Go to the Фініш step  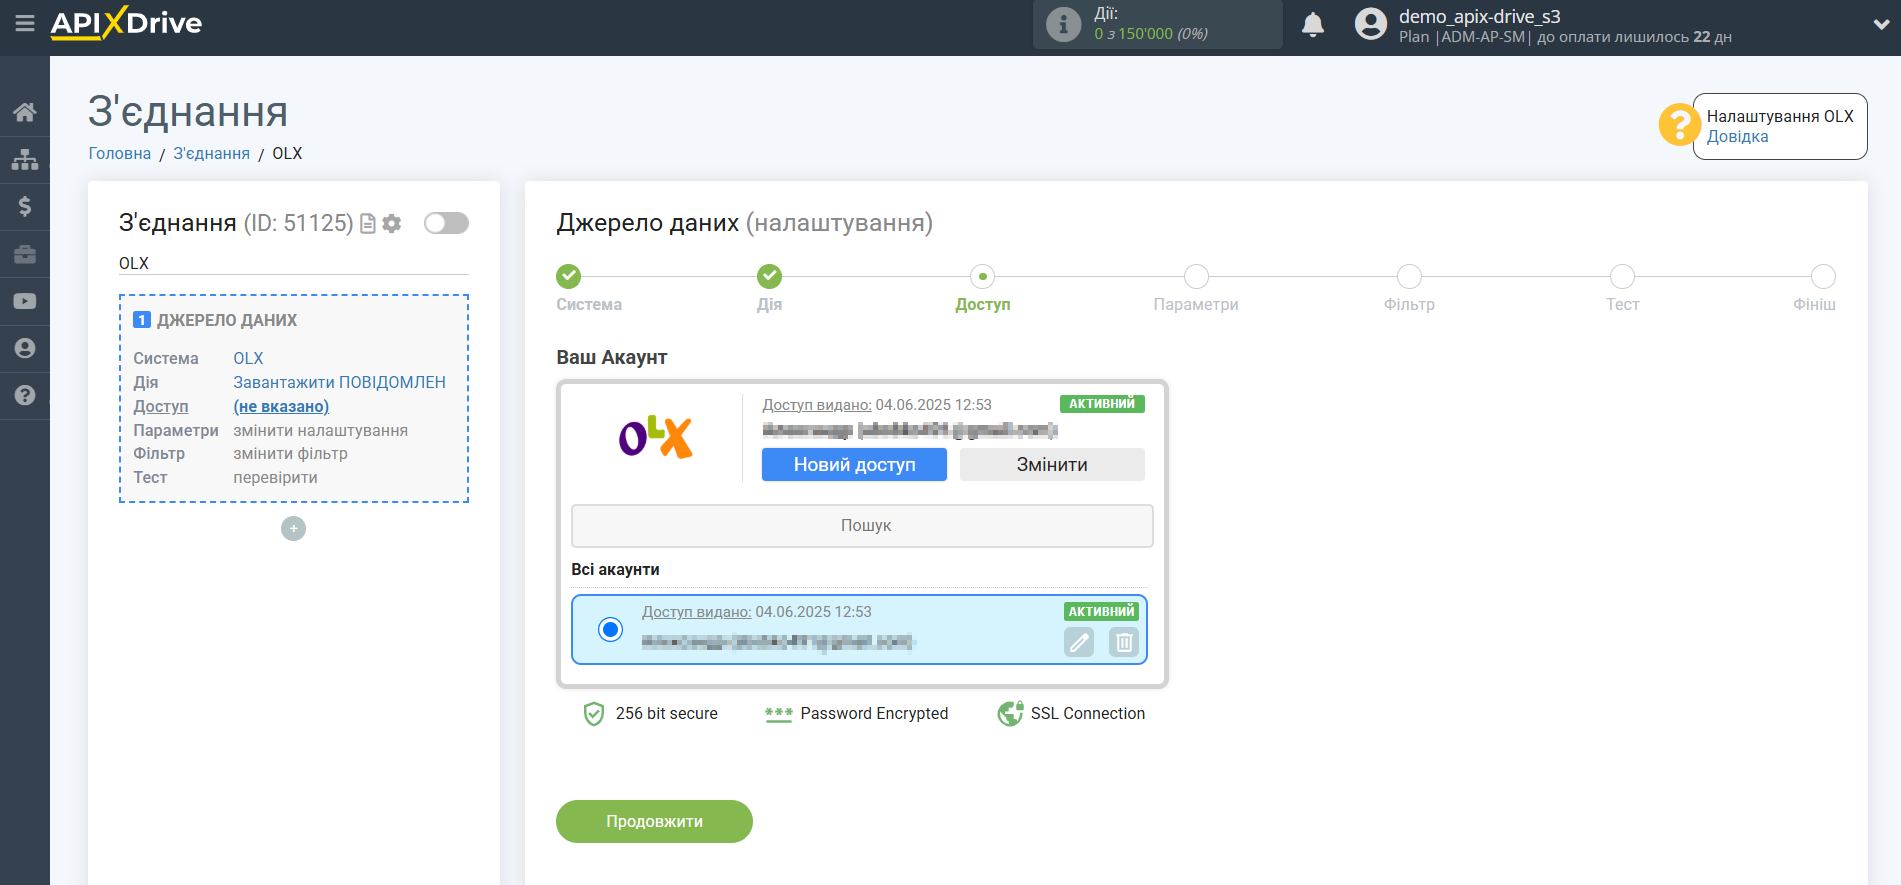(1823, 276)
